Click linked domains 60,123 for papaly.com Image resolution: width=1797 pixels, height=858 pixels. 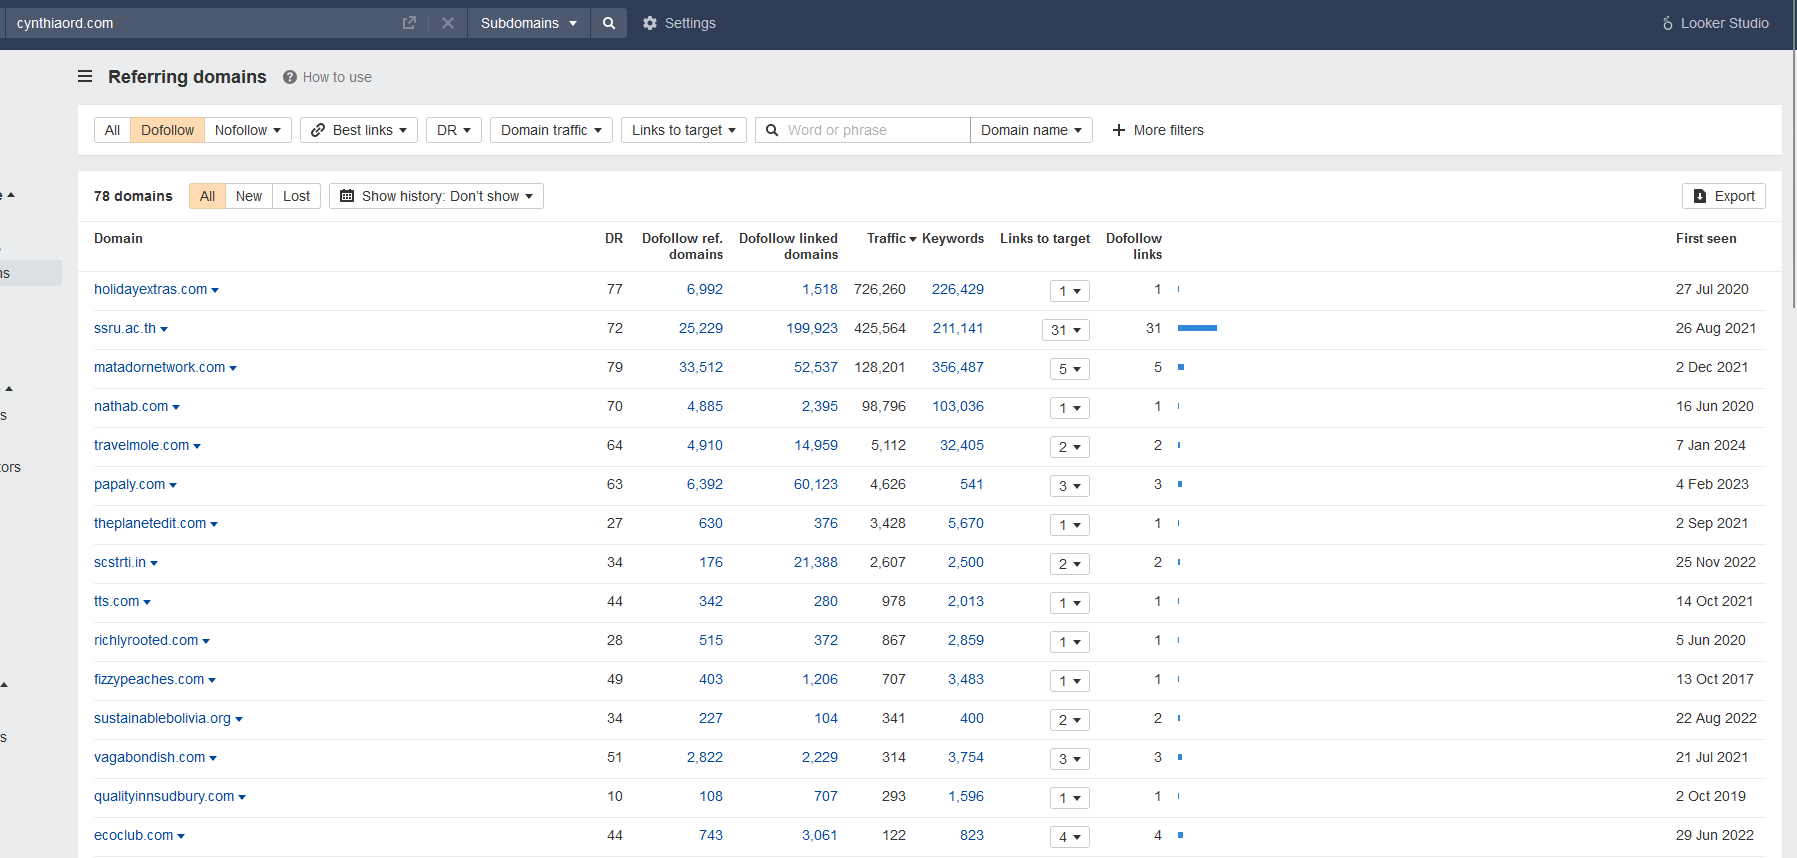pos(815,484)
